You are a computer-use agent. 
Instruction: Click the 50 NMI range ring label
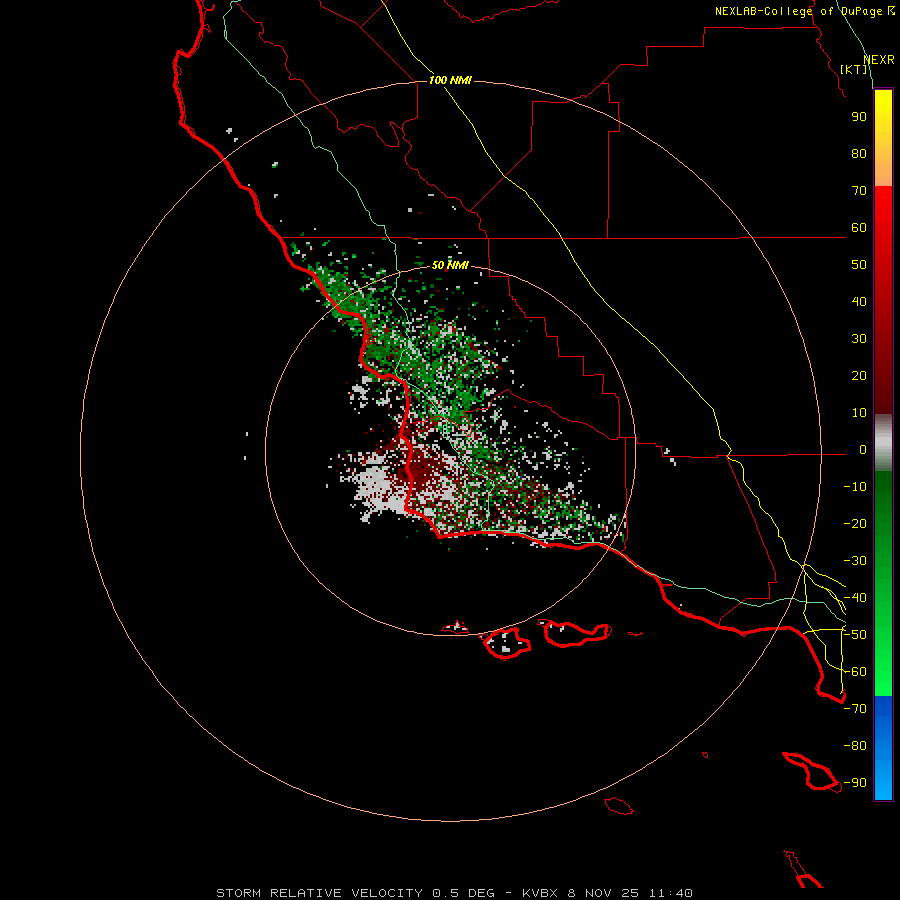(450, 265)
